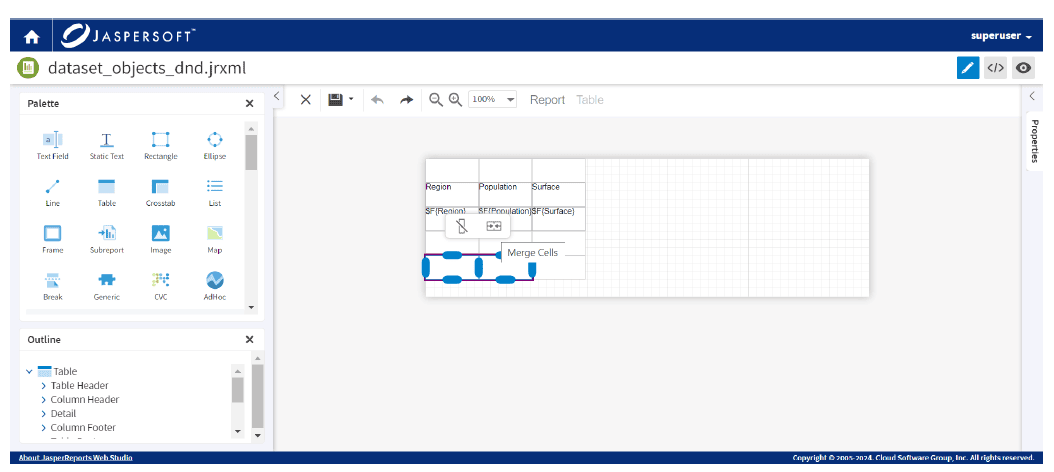
Task: Switch to design editor pencil view
Action: [x=967, y=68]
